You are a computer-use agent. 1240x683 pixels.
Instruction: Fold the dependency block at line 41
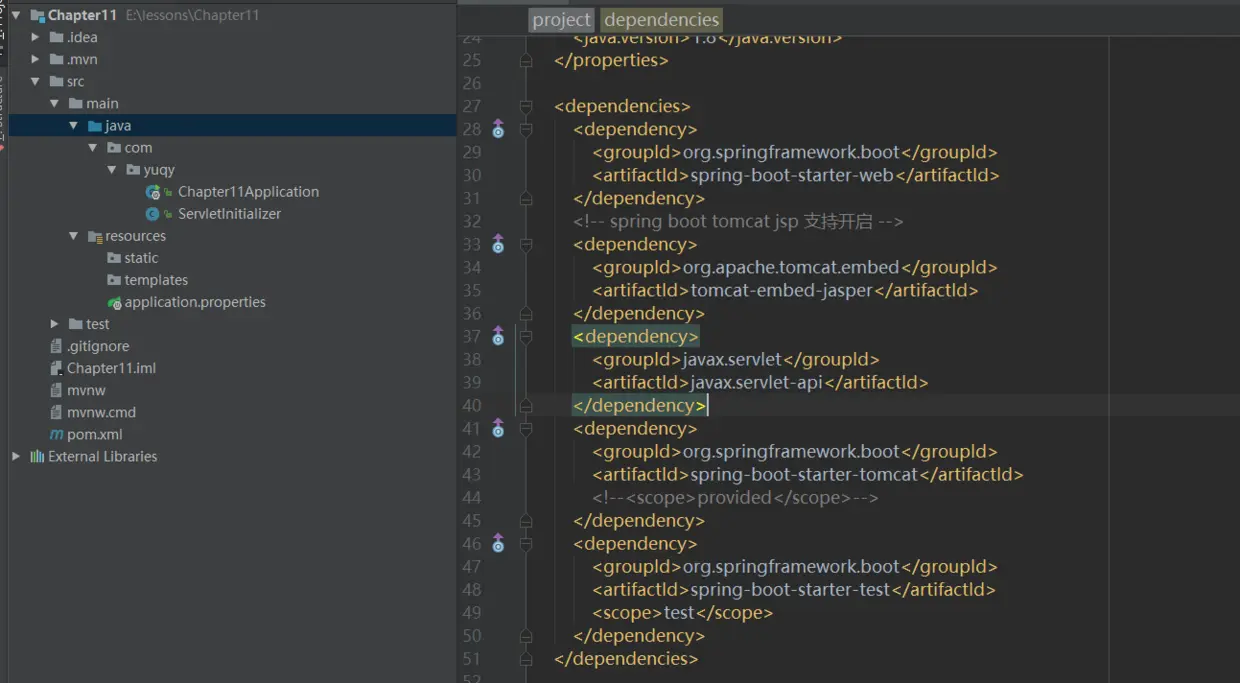point(526,428)
